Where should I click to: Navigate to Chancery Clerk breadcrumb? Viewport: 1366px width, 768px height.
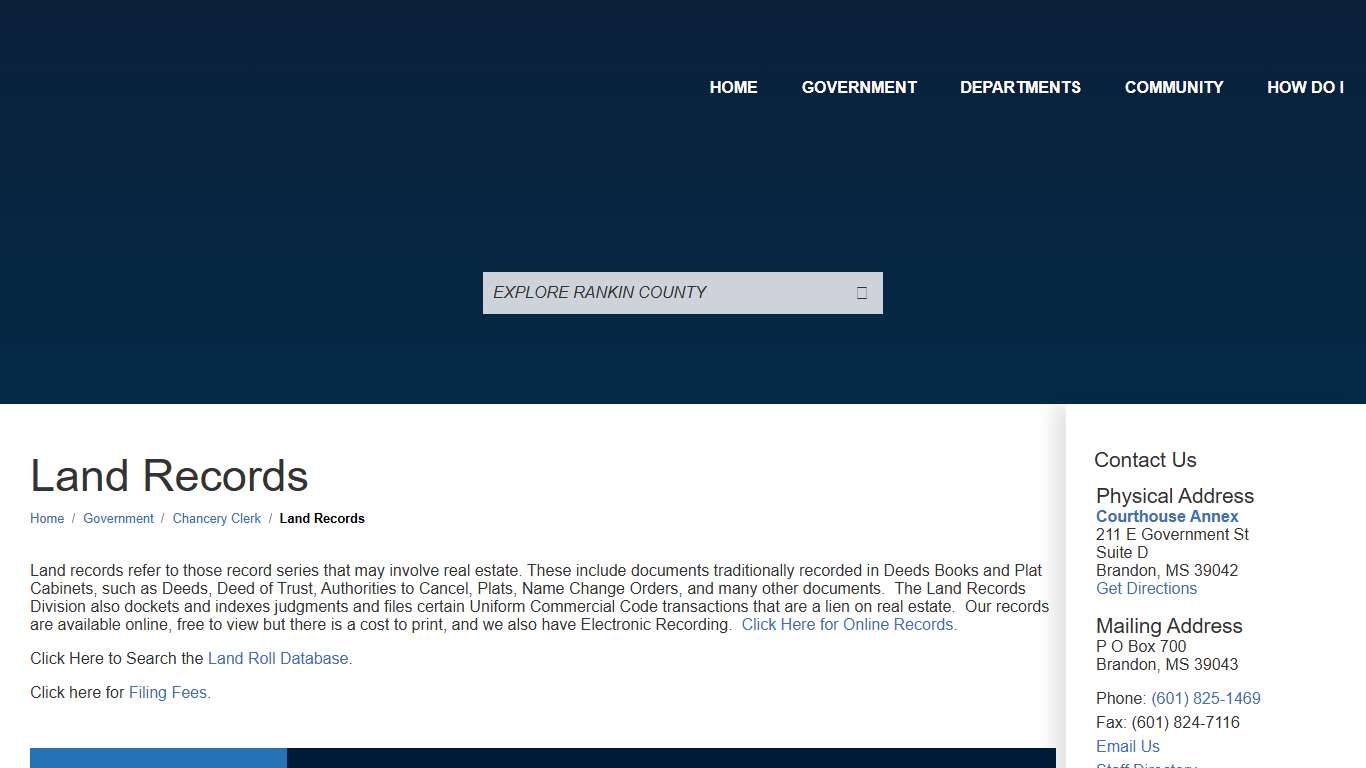point(216,518)
